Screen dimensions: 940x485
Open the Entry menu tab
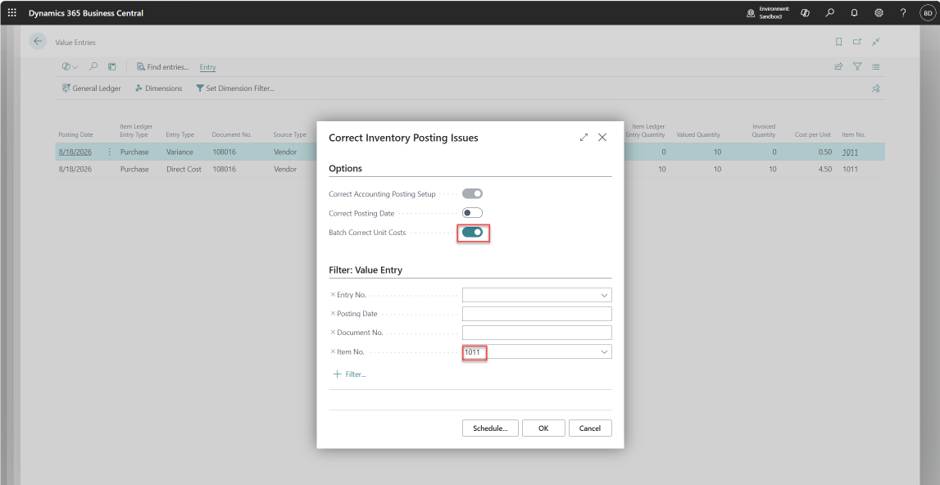coord(207,67)
